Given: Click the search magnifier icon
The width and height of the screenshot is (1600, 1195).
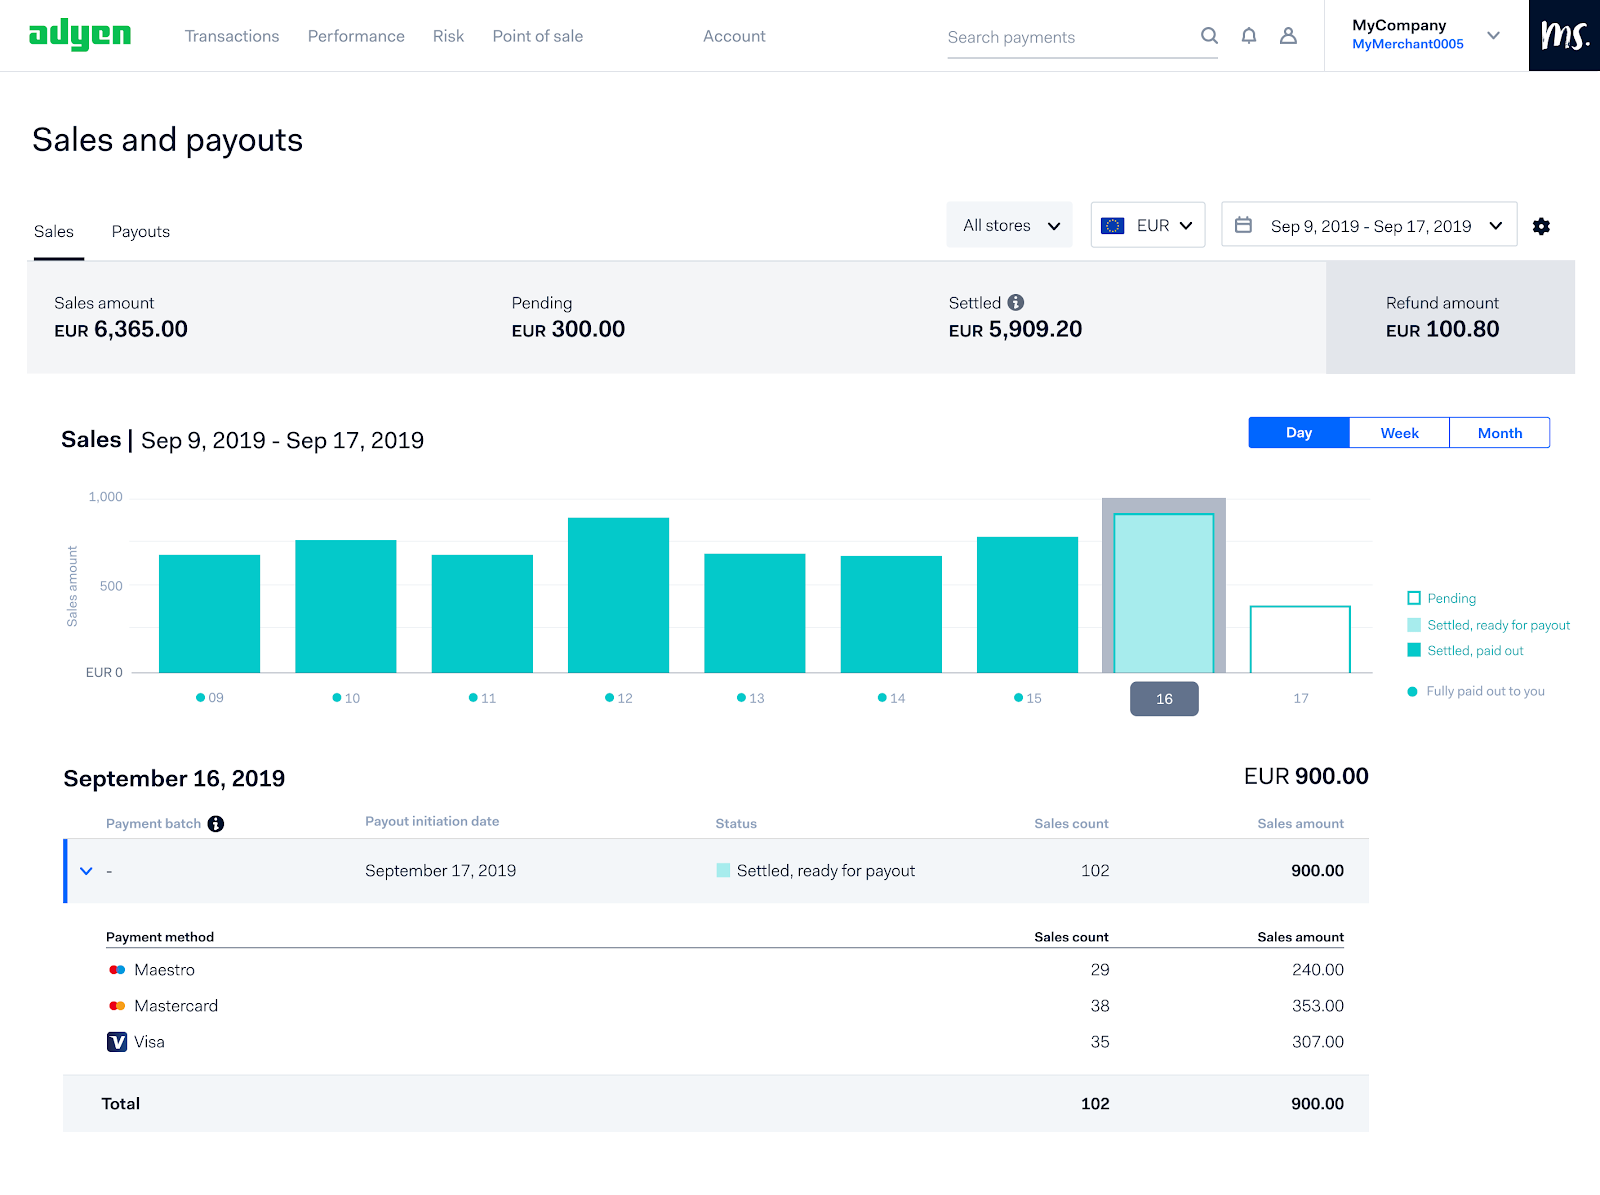Looking at the screenshot, I should point(1209,36).
